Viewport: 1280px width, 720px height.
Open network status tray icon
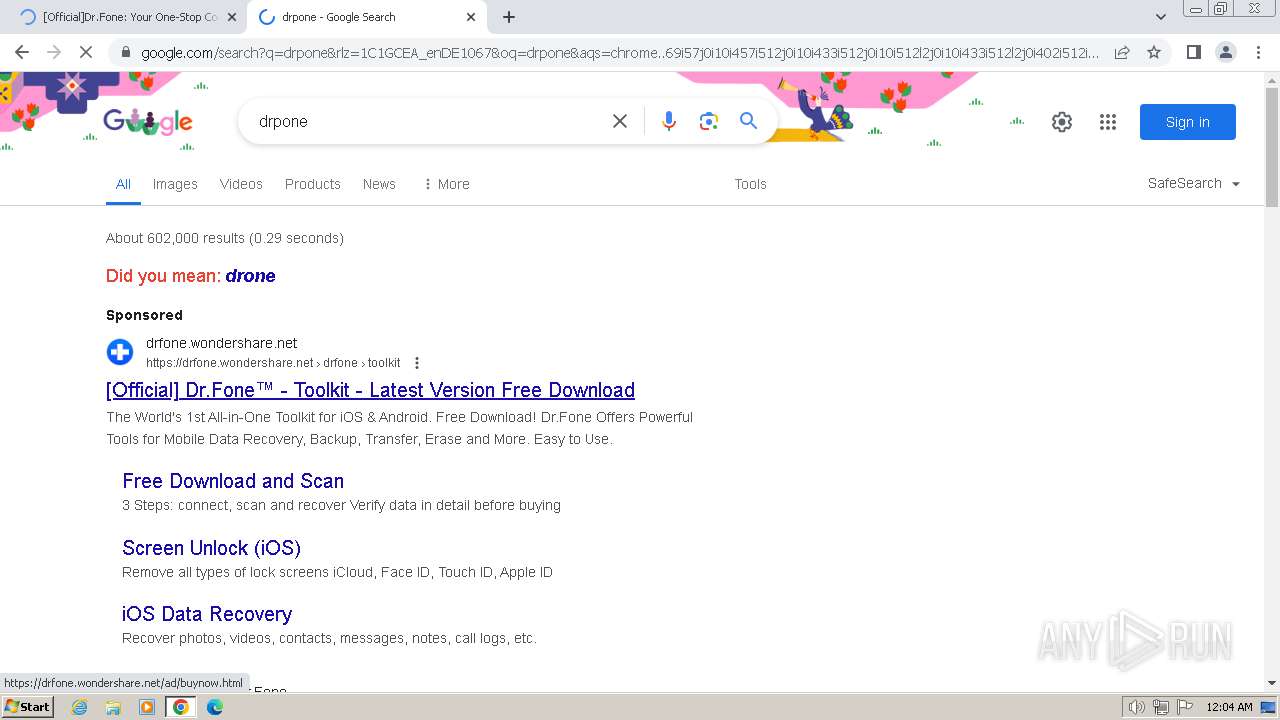tap(1161, 707)
